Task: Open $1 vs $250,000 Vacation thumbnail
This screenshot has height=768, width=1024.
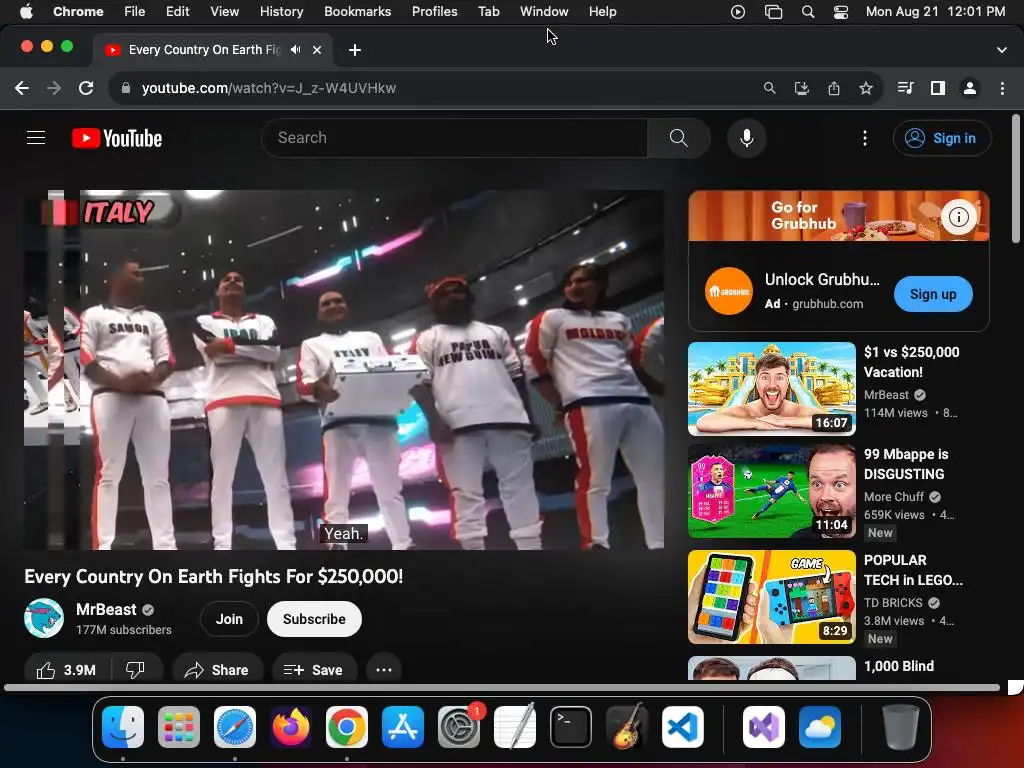Action: coord(771,389)
